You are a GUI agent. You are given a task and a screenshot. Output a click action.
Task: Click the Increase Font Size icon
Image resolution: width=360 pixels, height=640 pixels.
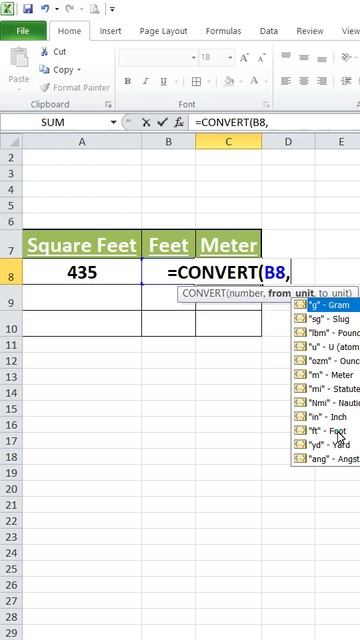point(244,58)
